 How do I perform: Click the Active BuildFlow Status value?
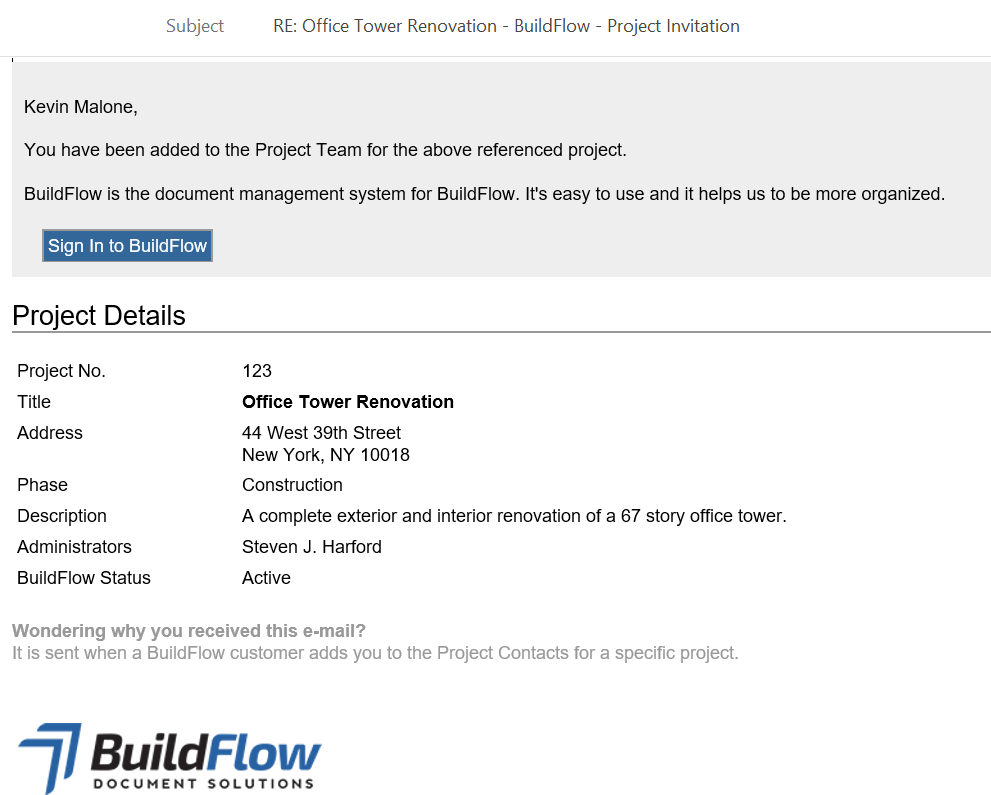tap(266, 578)
